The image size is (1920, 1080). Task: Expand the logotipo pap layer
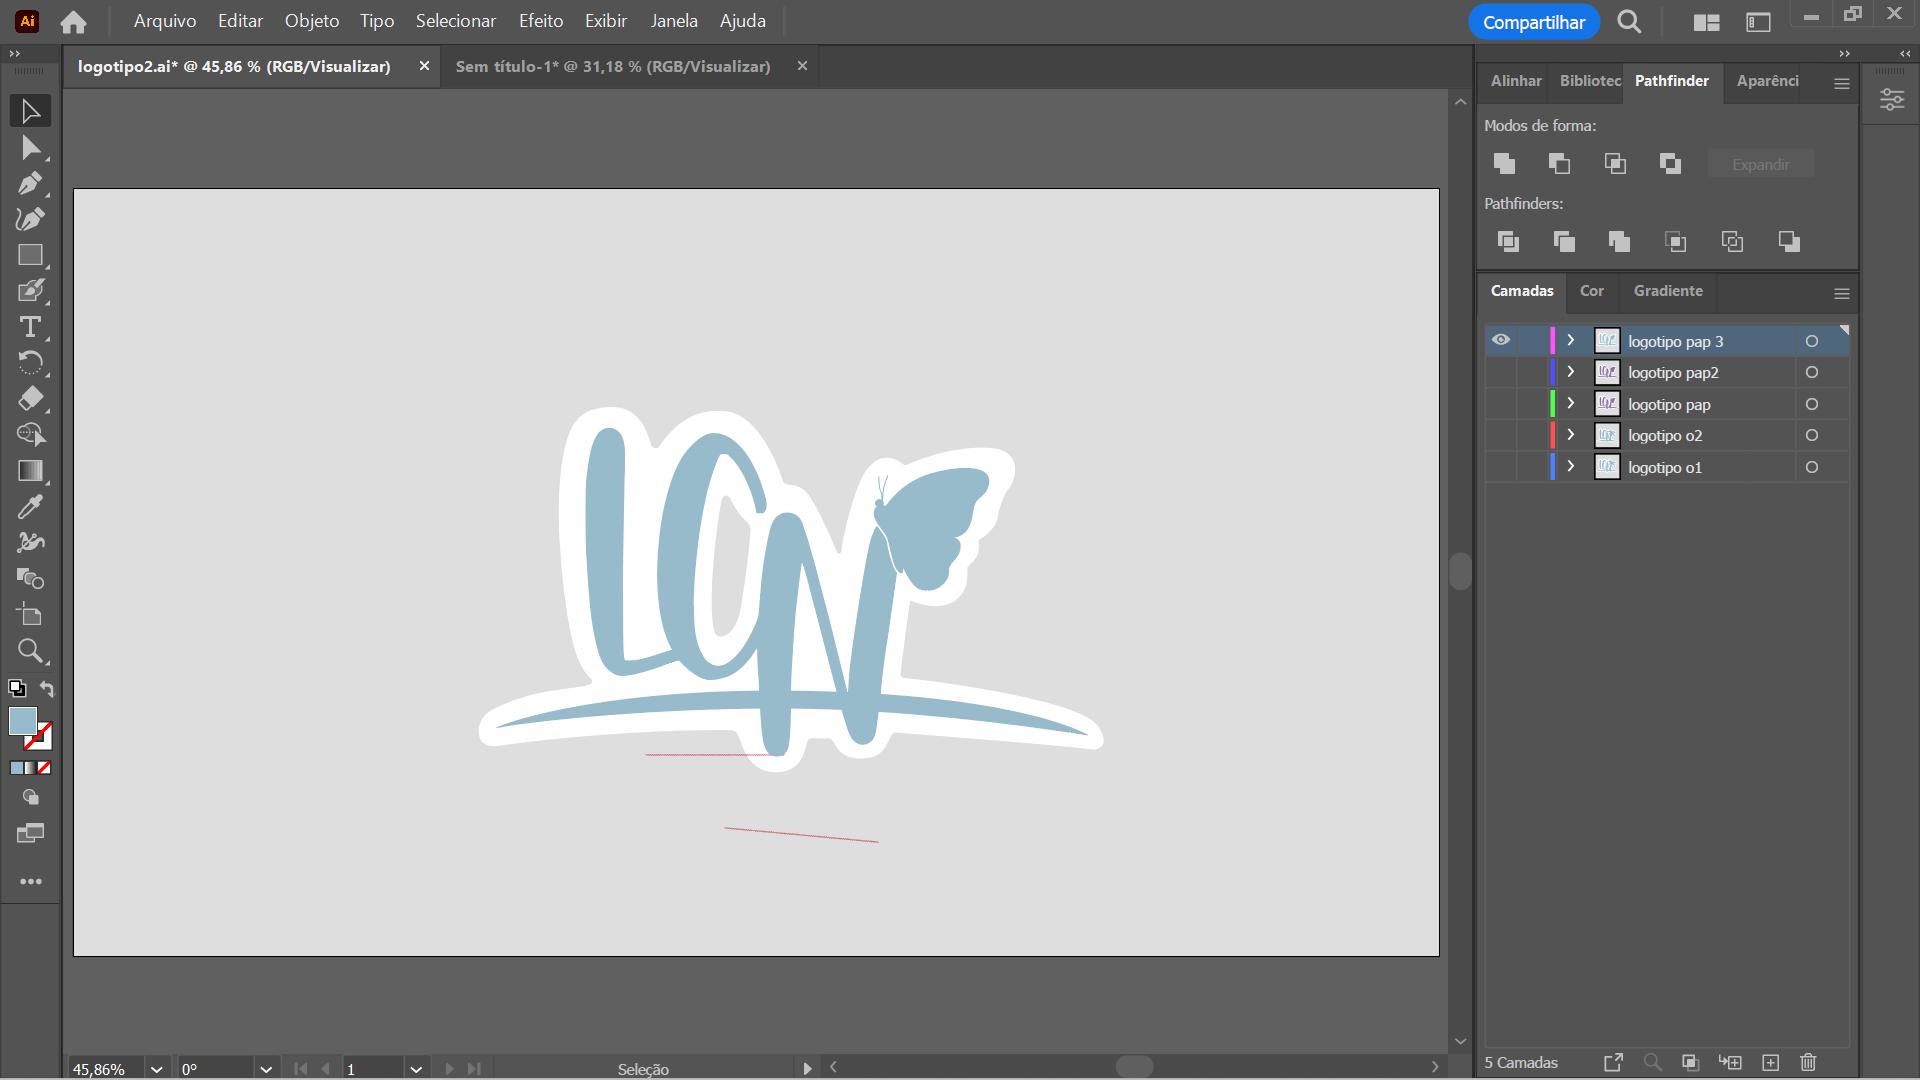pyautogui.click(x=1571, y=404)
